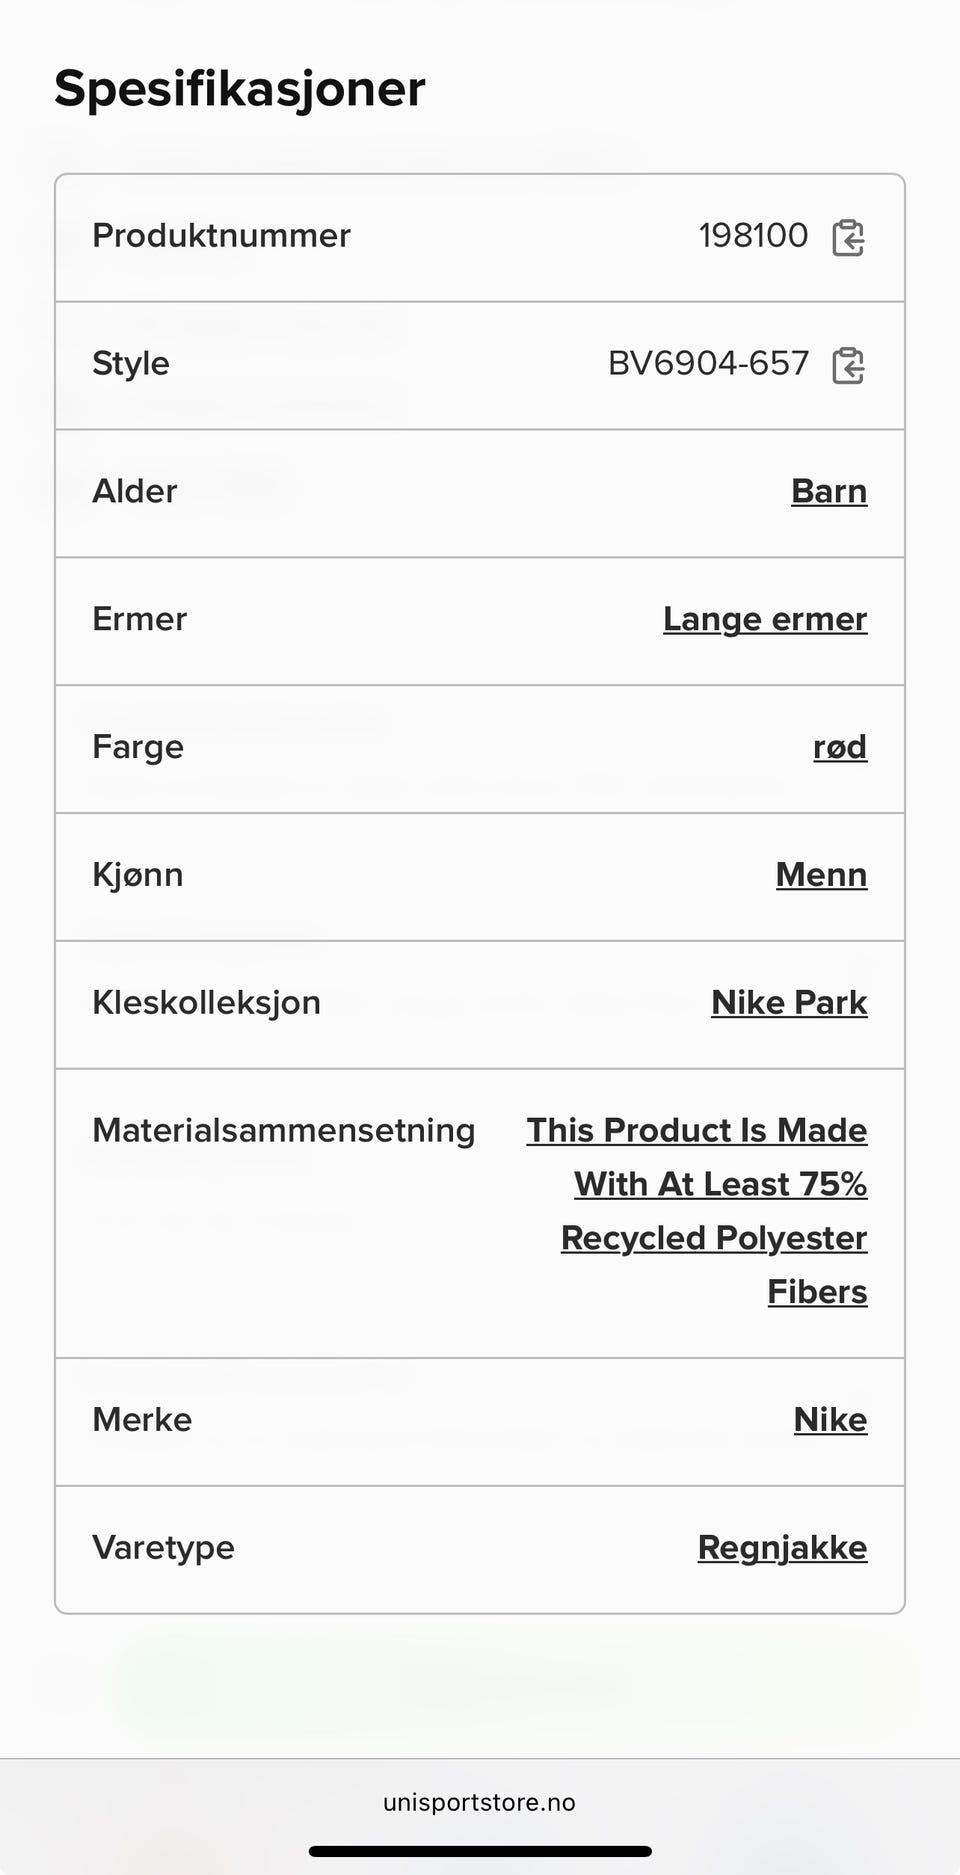Follow the Lange ermer link
This screenshot has height=1875, width=960.
(765, 619)
